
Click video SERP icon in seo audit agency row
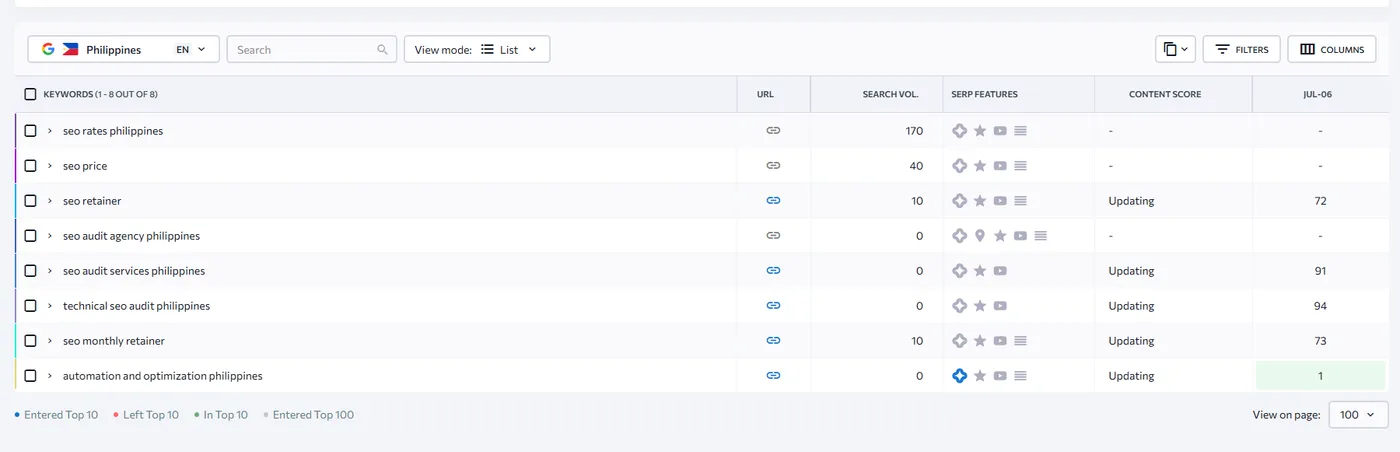pyautogui.click(x=1020, y=236)
